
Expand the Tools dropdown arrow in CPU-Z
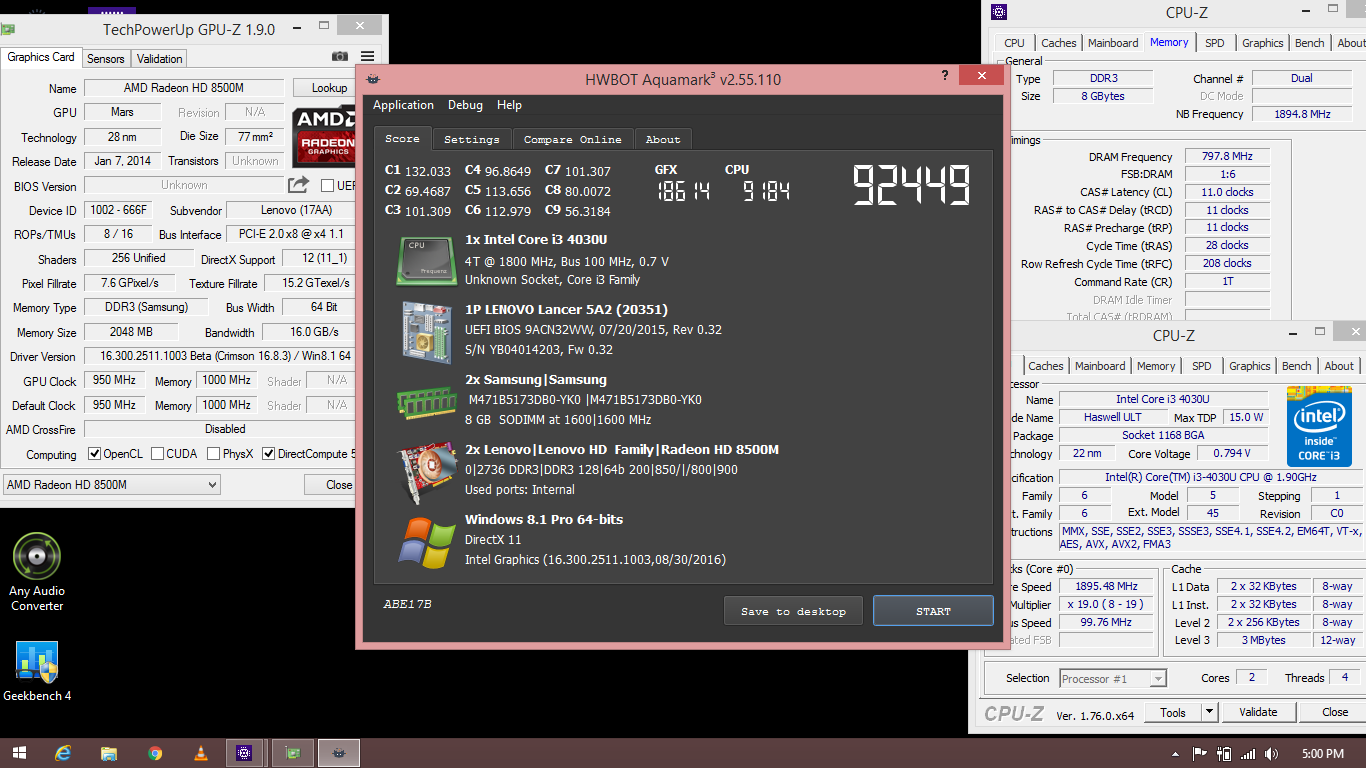click(x=1209, y=712)
